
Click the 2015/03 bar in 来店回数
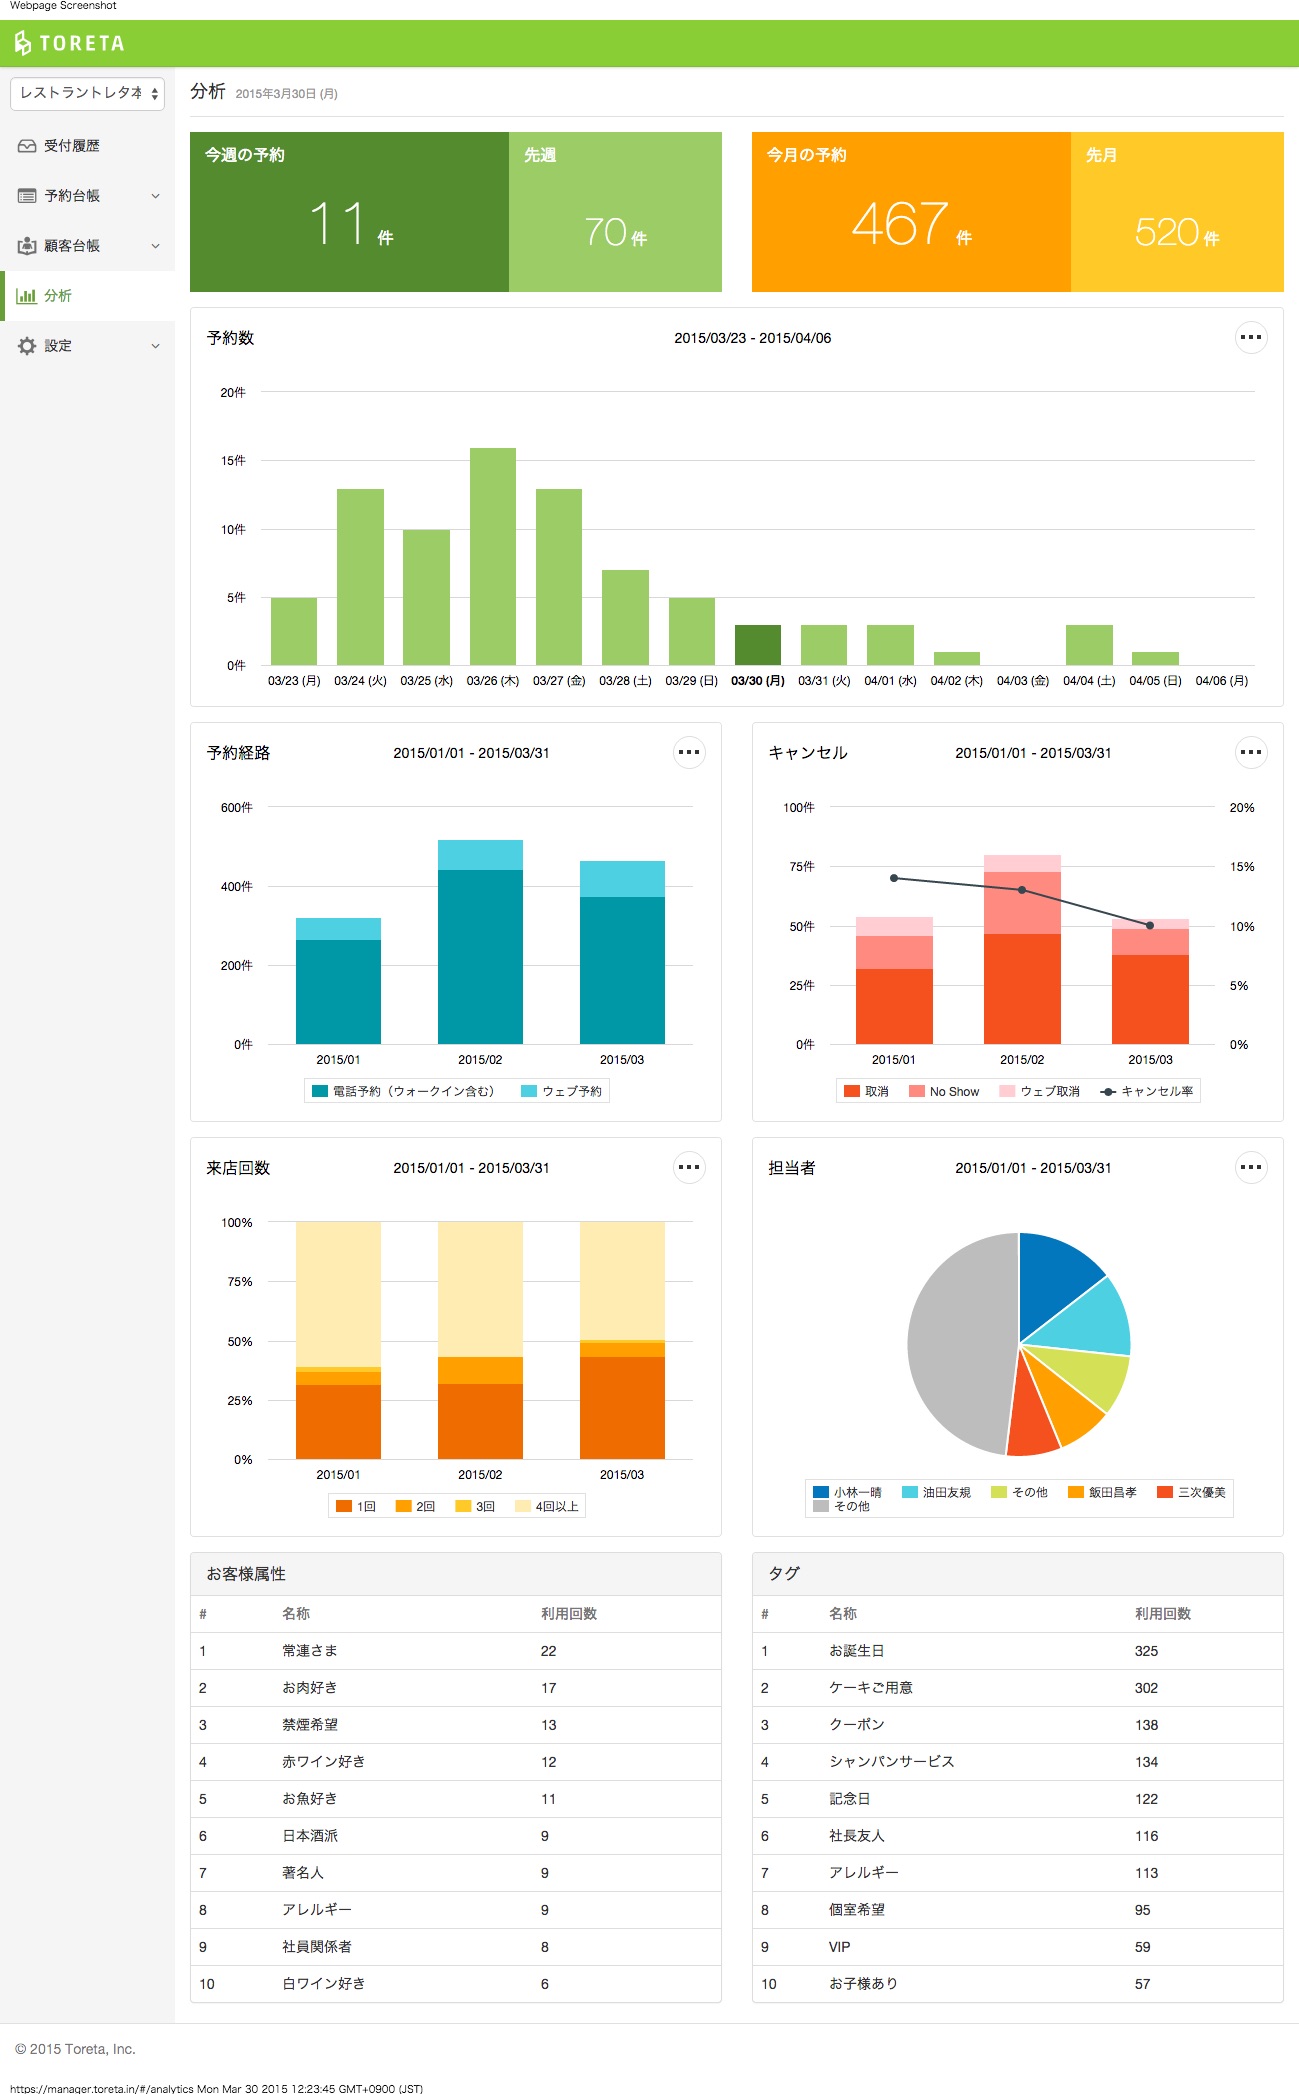[622, 1340]
